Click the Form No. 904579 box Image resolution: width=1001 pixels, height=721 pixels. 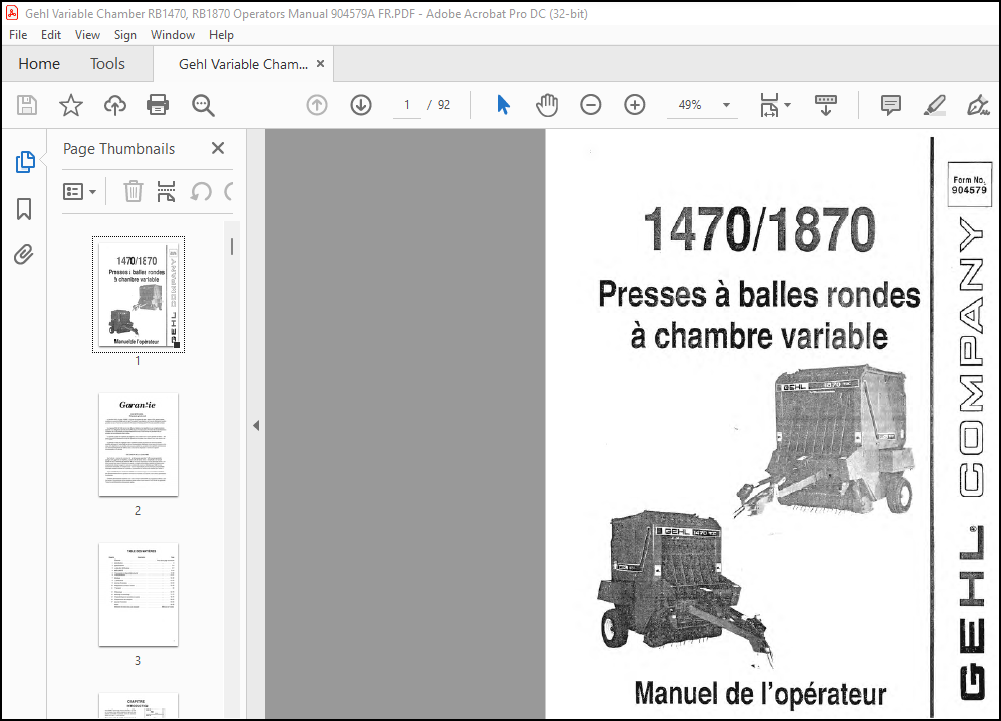point(969,185)
